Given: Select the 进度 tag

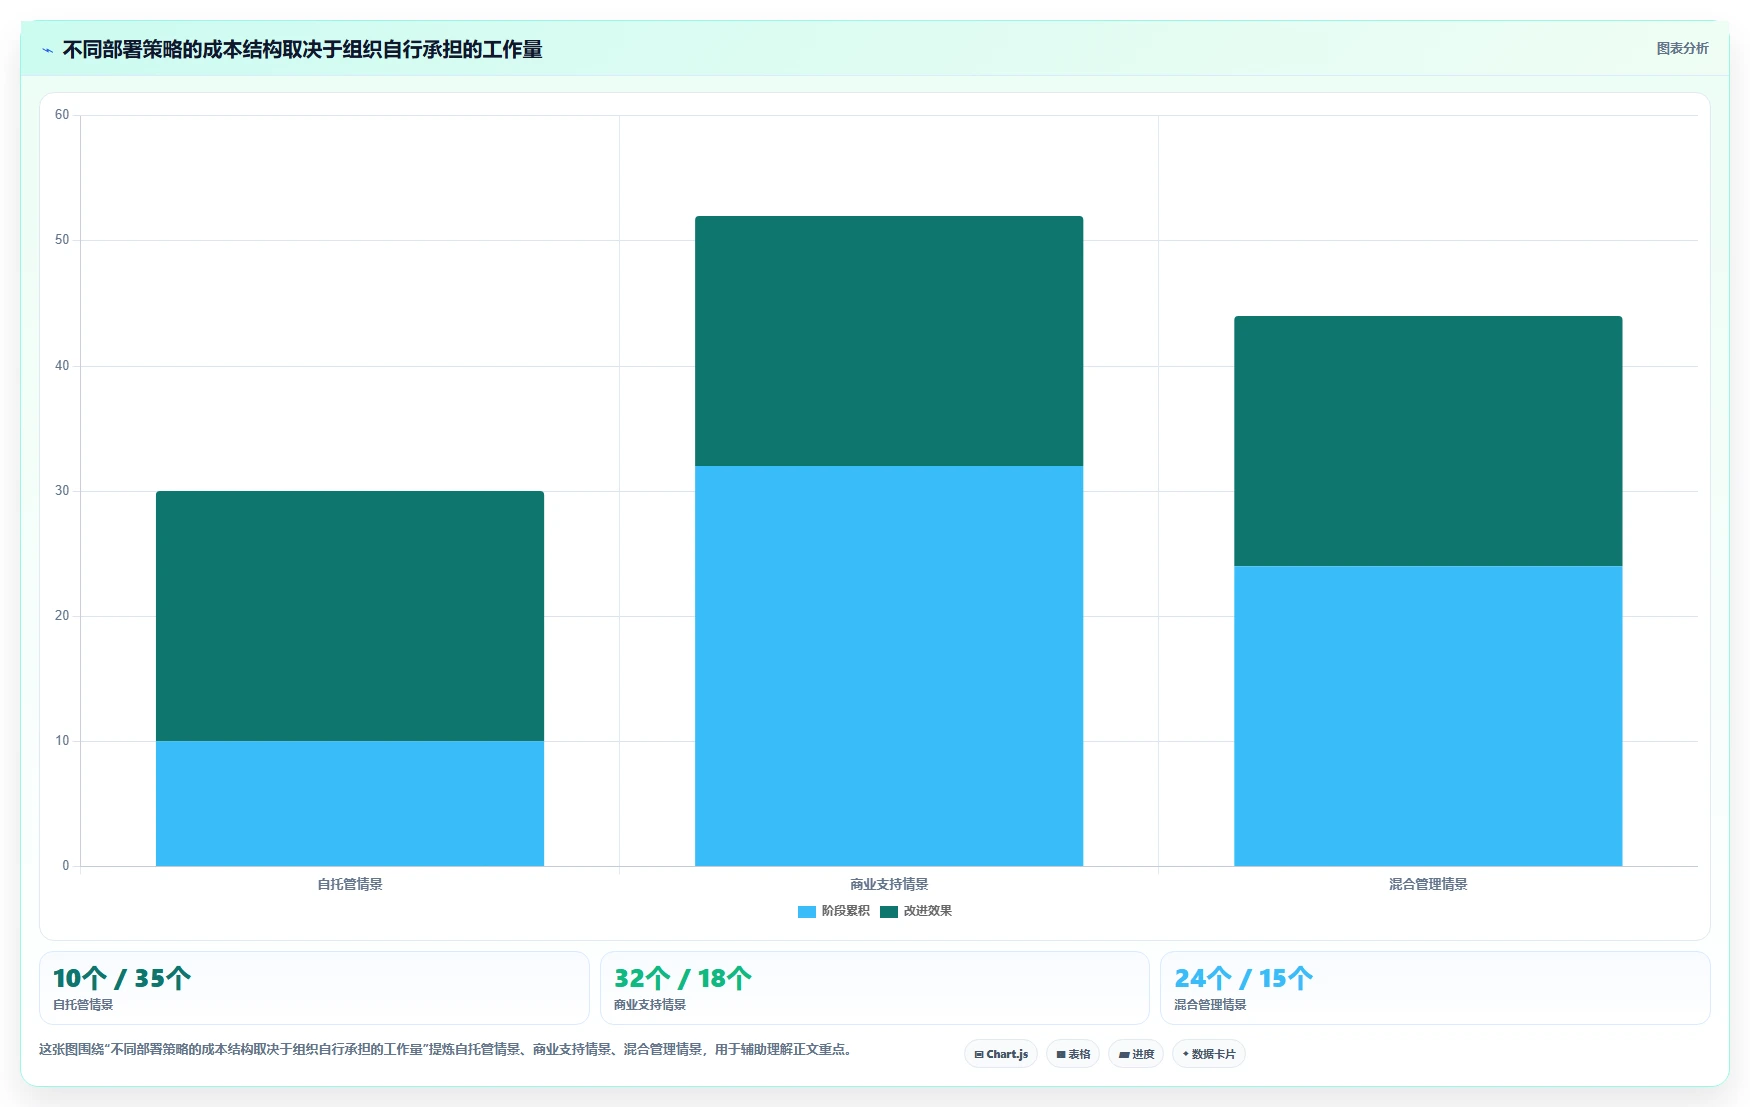Looking at the screenshot, I should pos(1136,1054).
